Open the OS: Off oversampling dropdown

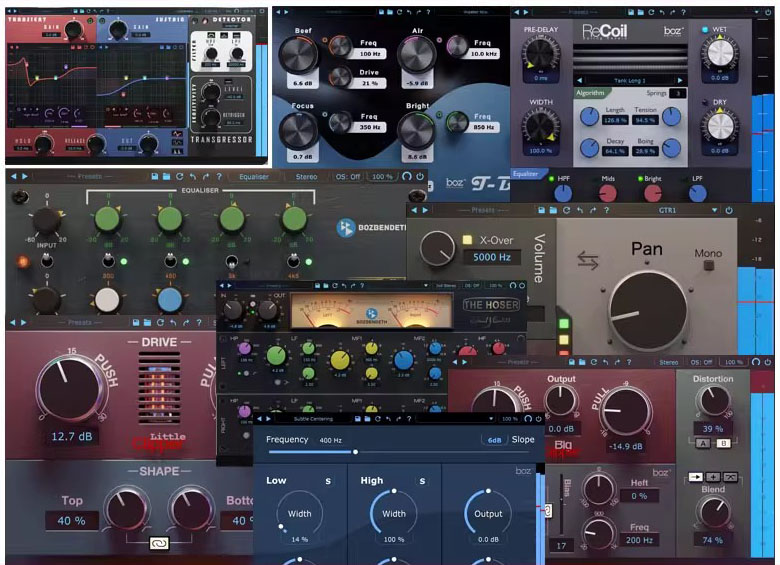tap(346, 176)
